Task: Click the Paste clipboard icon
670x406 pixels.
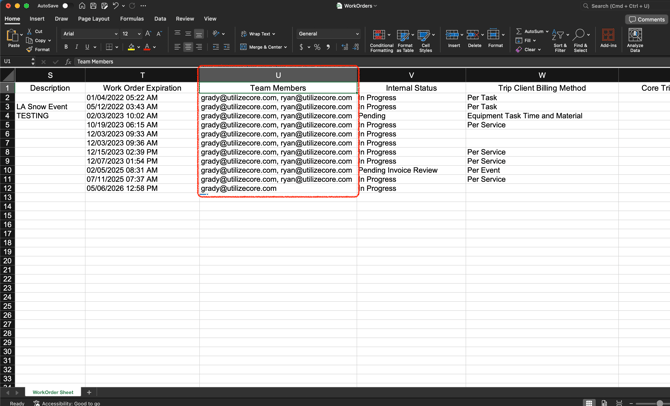Action: (x=12, y=36)
